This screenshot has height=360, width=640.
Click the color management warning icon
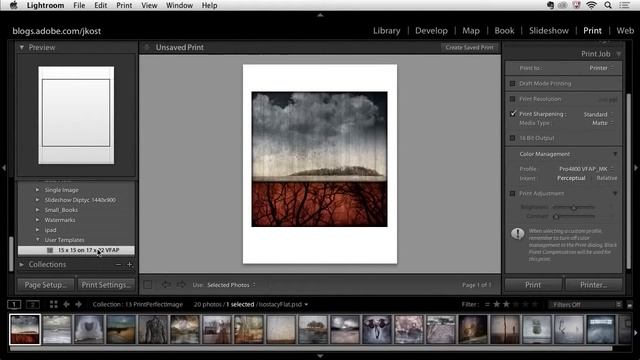(518, 234)
